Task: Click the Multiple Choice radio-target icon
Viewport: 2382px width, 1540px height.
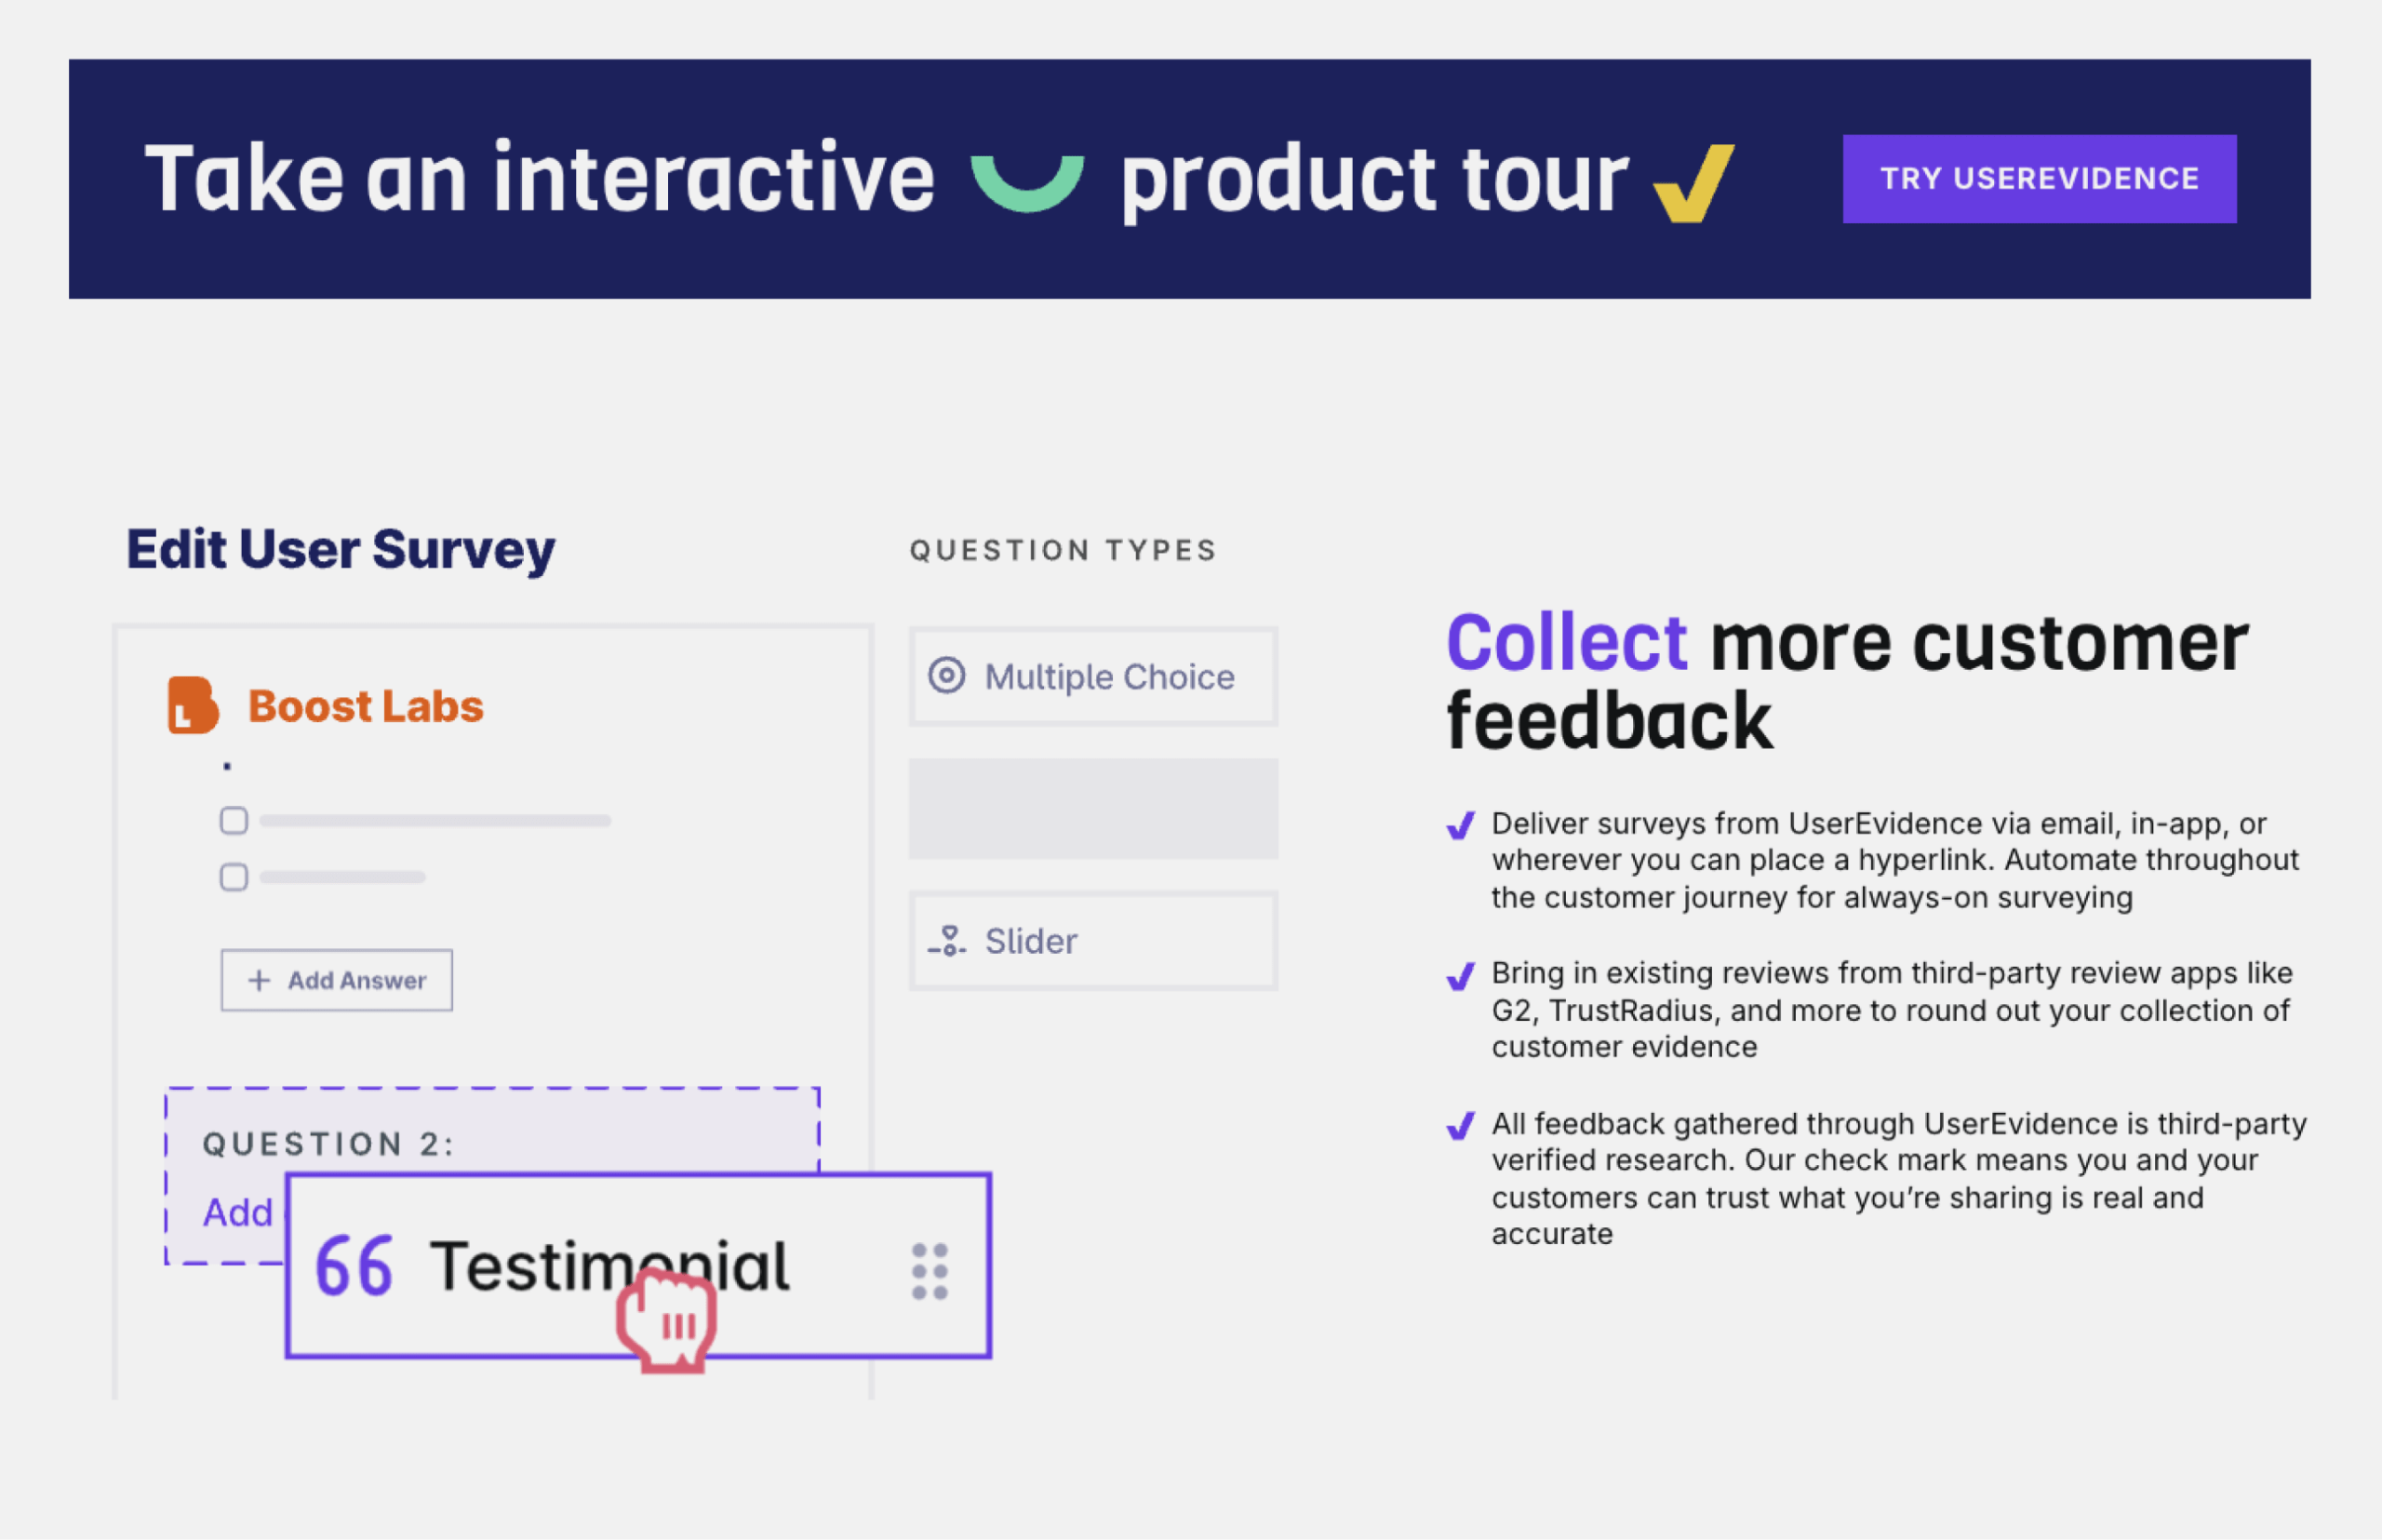Action: point(946,676)
